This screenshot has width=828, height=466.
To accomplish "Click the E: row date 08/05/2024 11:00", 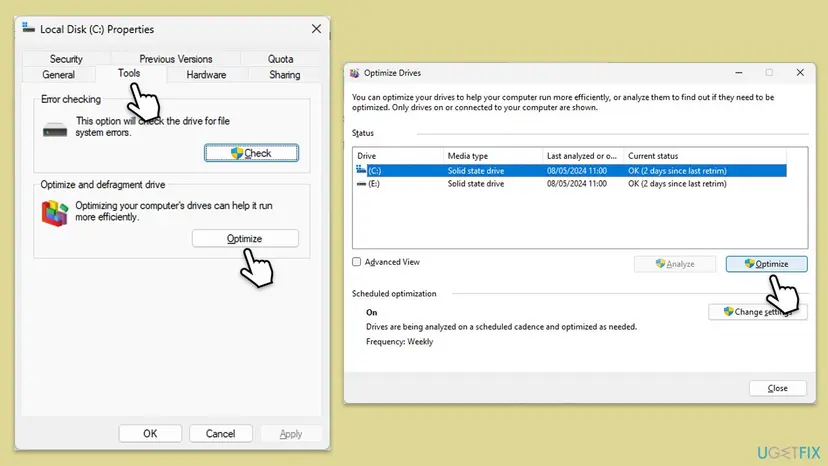I will [x=577, y=184].
